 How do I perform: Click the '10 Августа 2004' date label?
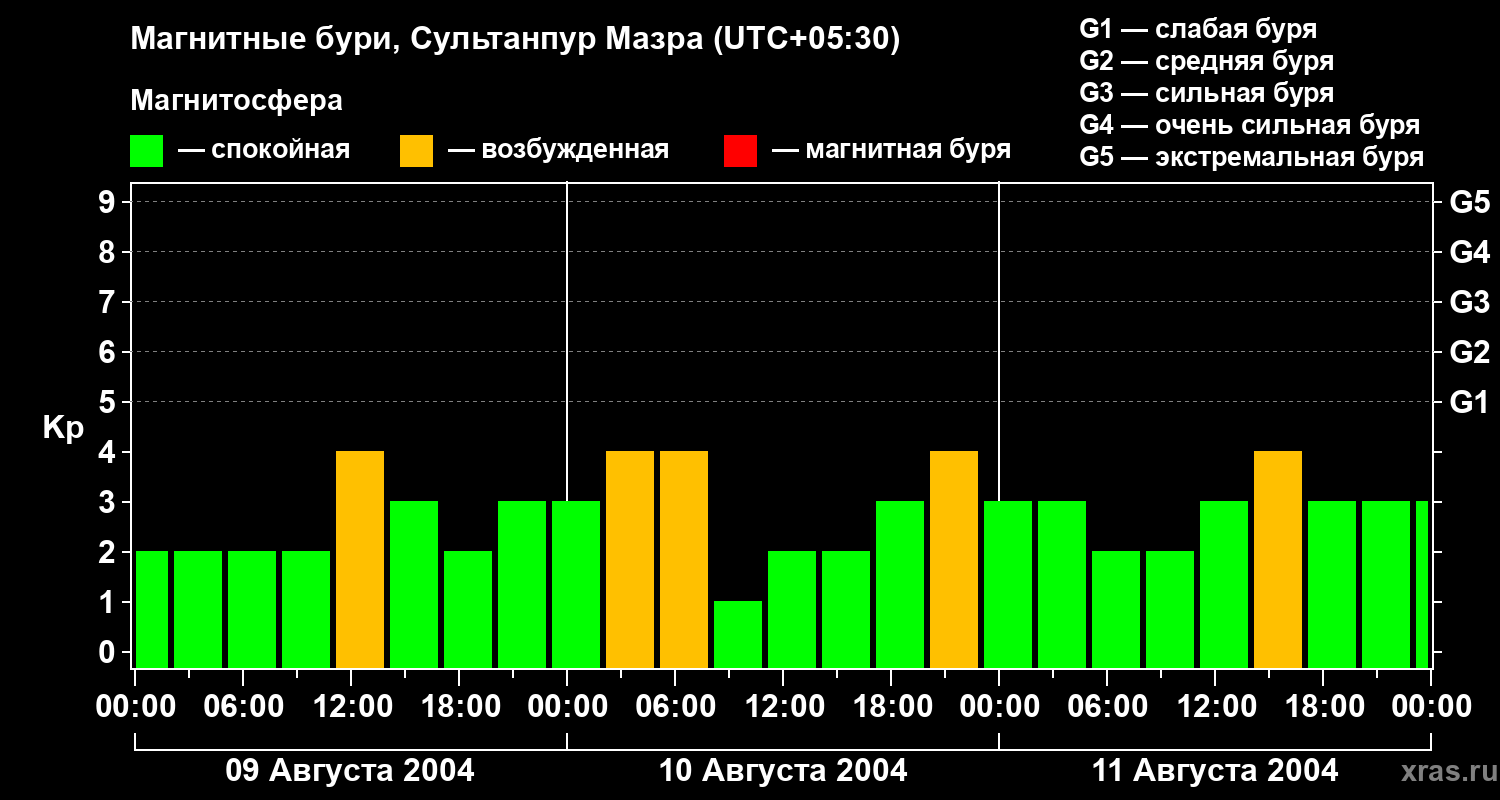click(x=783, y=771)
